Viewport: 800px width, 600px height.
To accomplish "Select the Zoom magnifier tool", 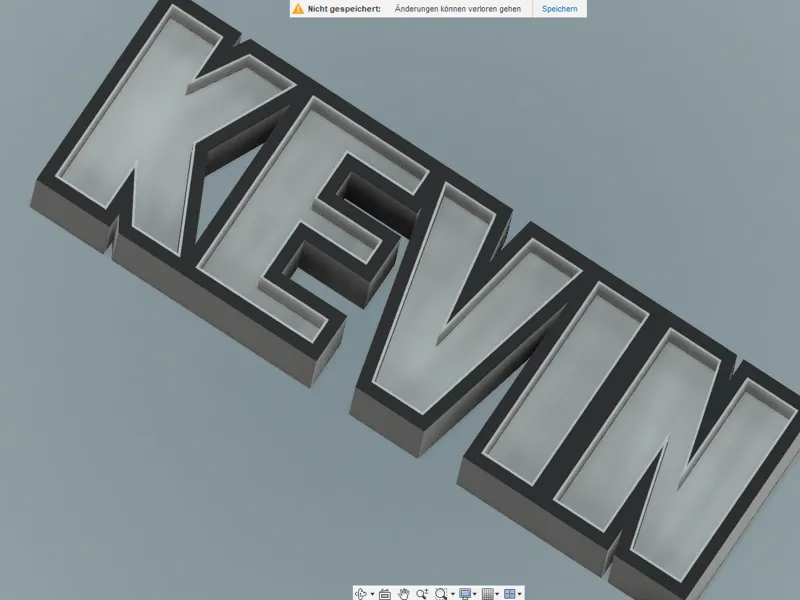I will pyautogui.click(x=422, y=593).
